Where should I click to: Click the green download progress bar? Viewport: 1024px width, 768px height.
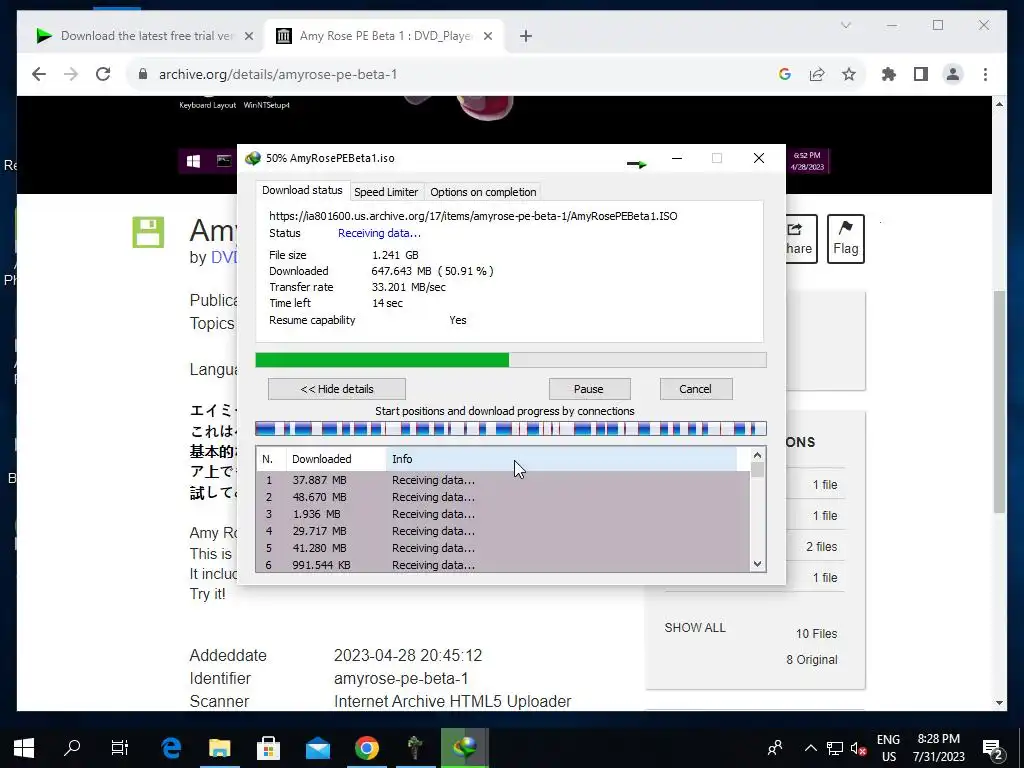(511, 360)
